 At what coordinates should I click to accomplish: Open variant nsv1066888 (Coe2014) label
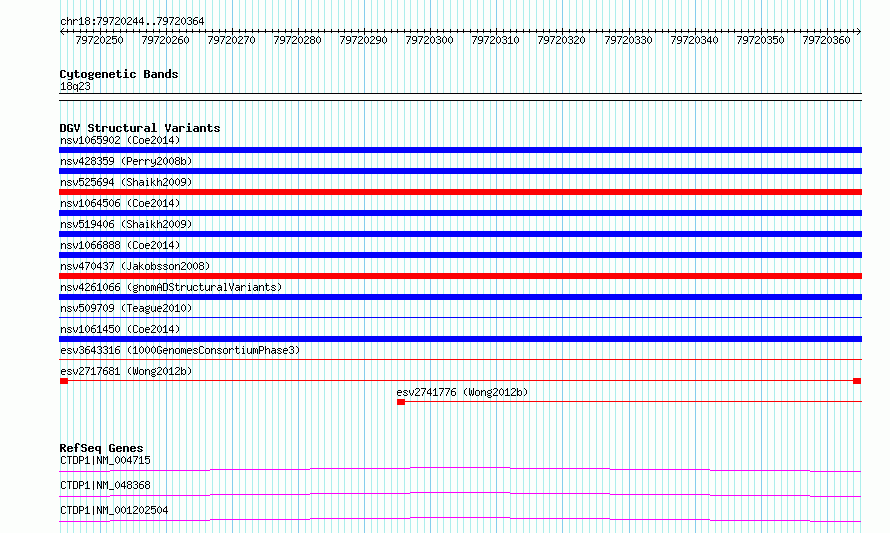[x=120, y=245]
